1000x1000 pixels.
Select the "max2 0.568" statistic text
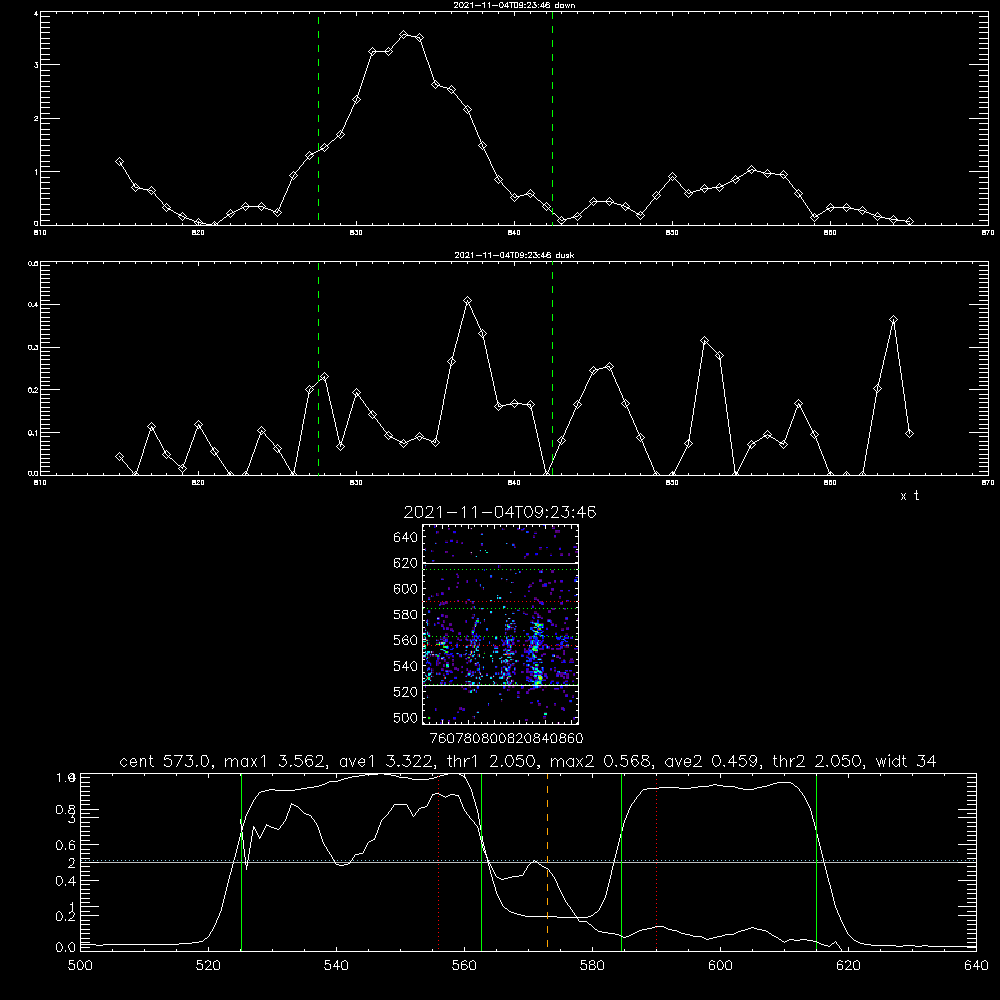(x=601, y=761)
